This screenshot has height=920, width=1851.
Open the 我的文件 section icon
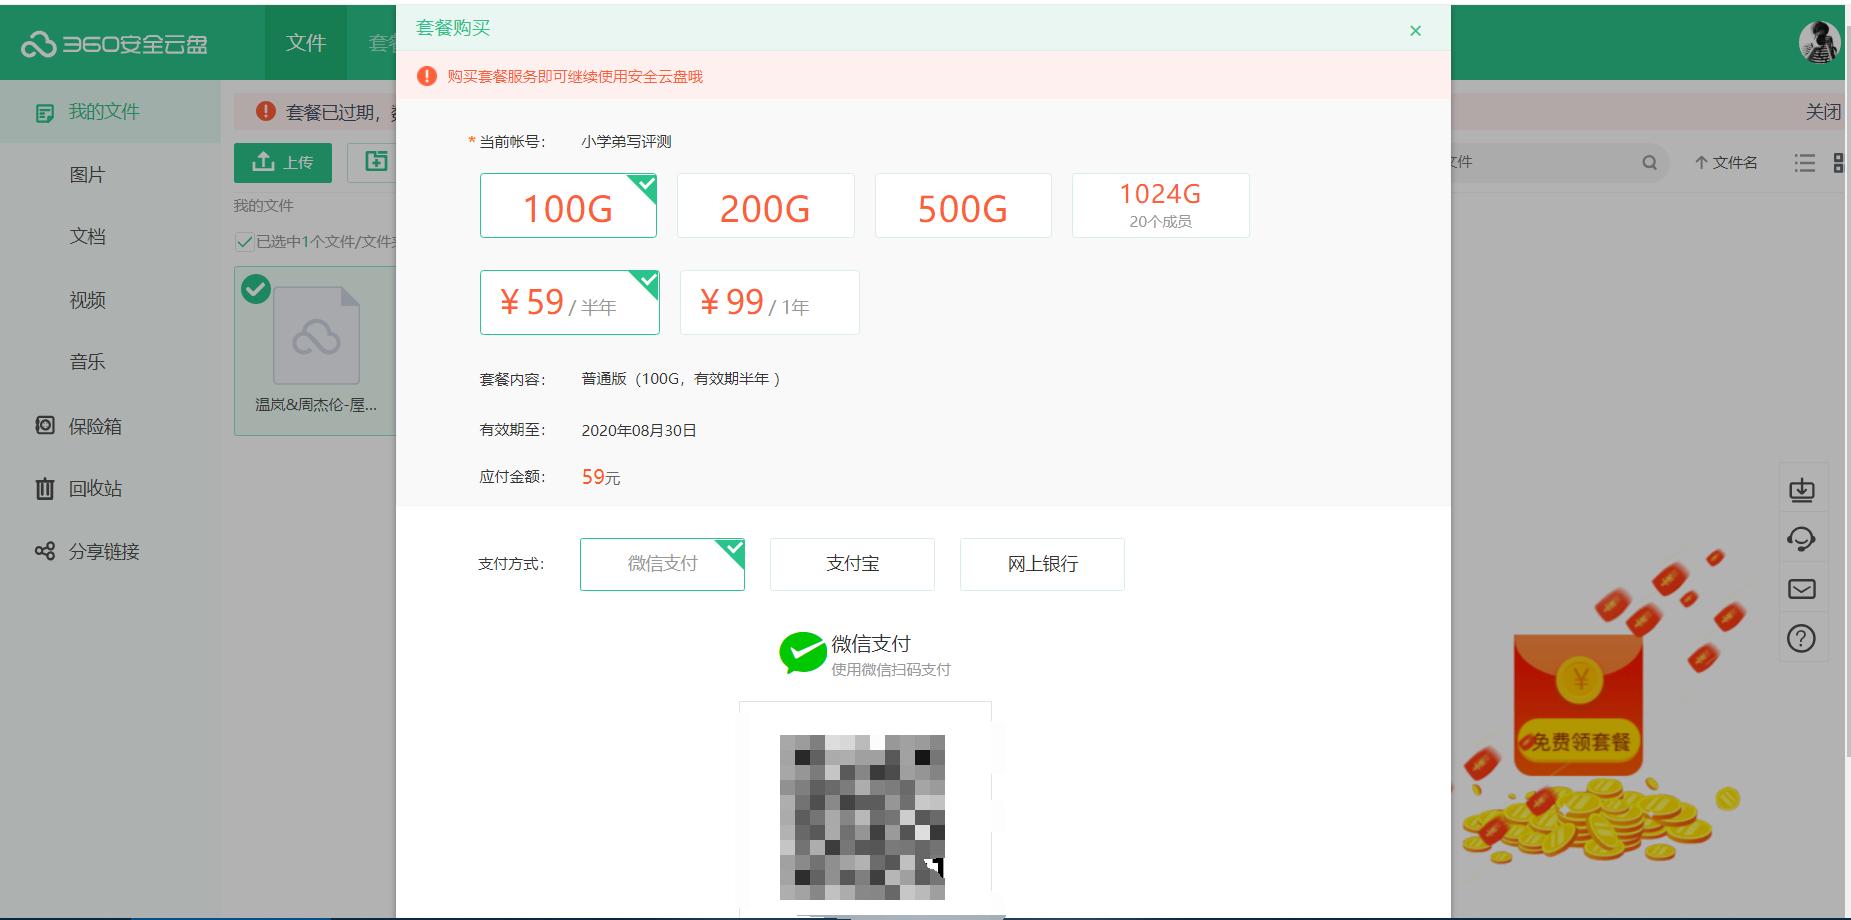click(x=44, y=112)
